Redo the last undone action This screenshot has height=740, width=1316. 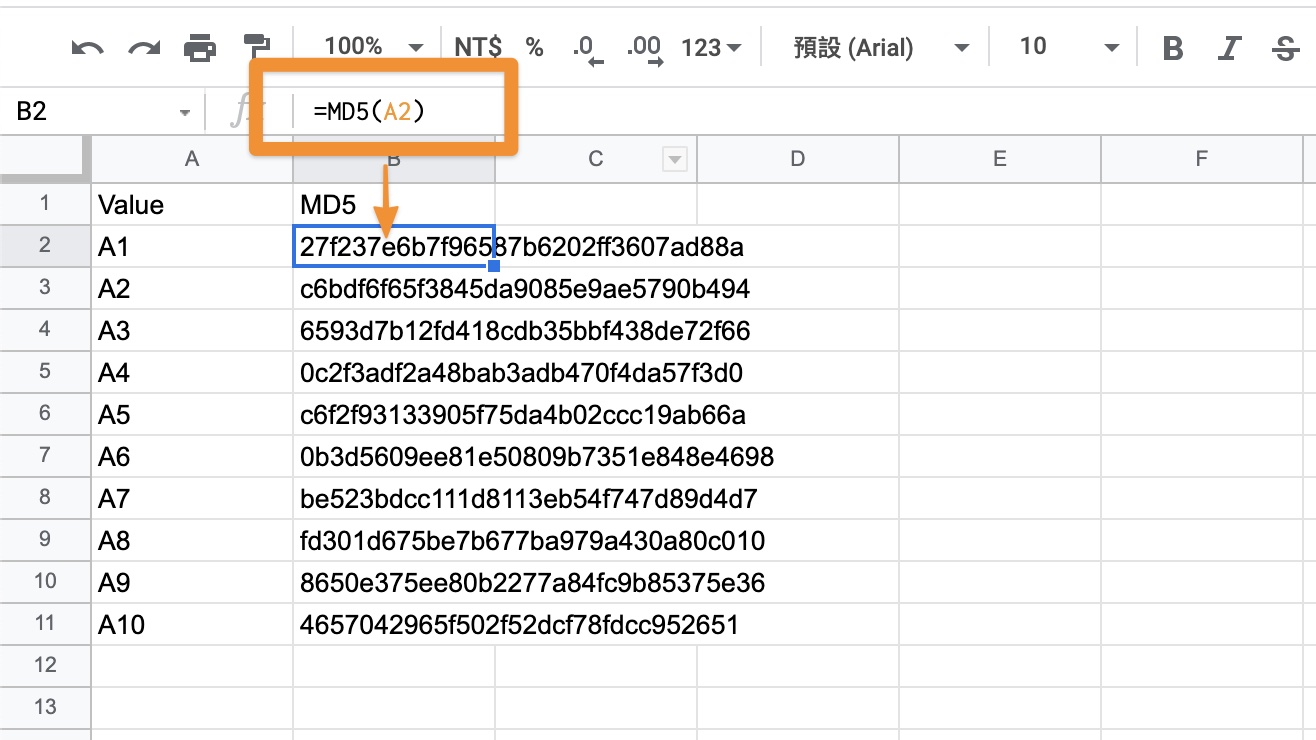tap(144, 47)
